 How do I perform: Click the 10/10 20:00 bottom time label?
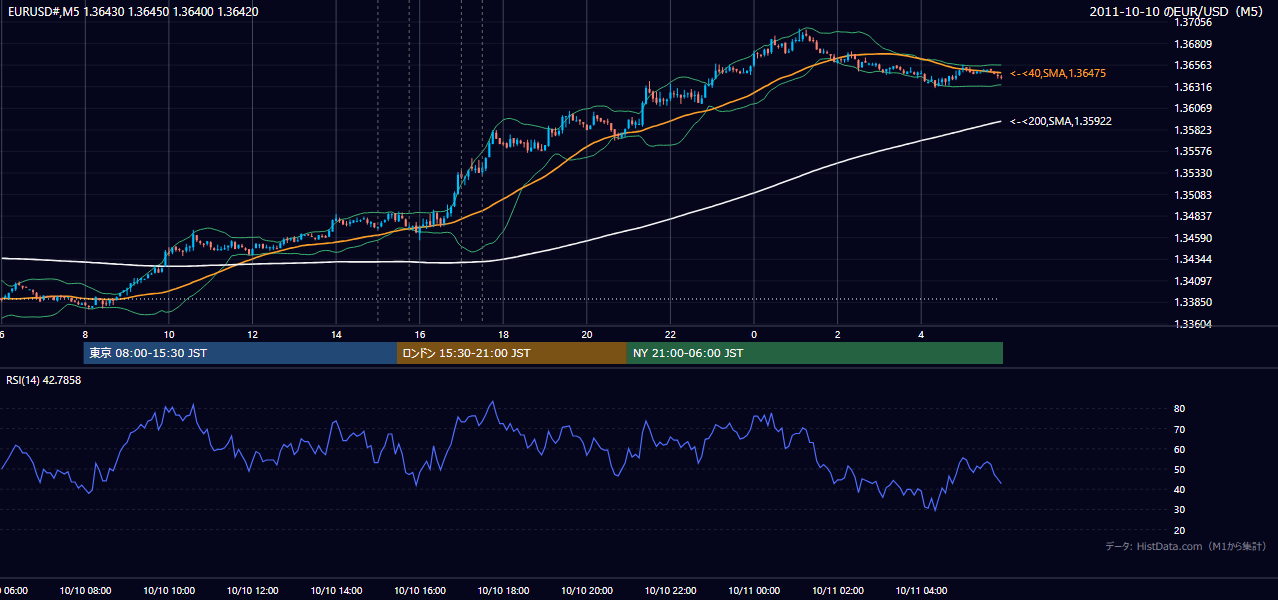(587, 591)
